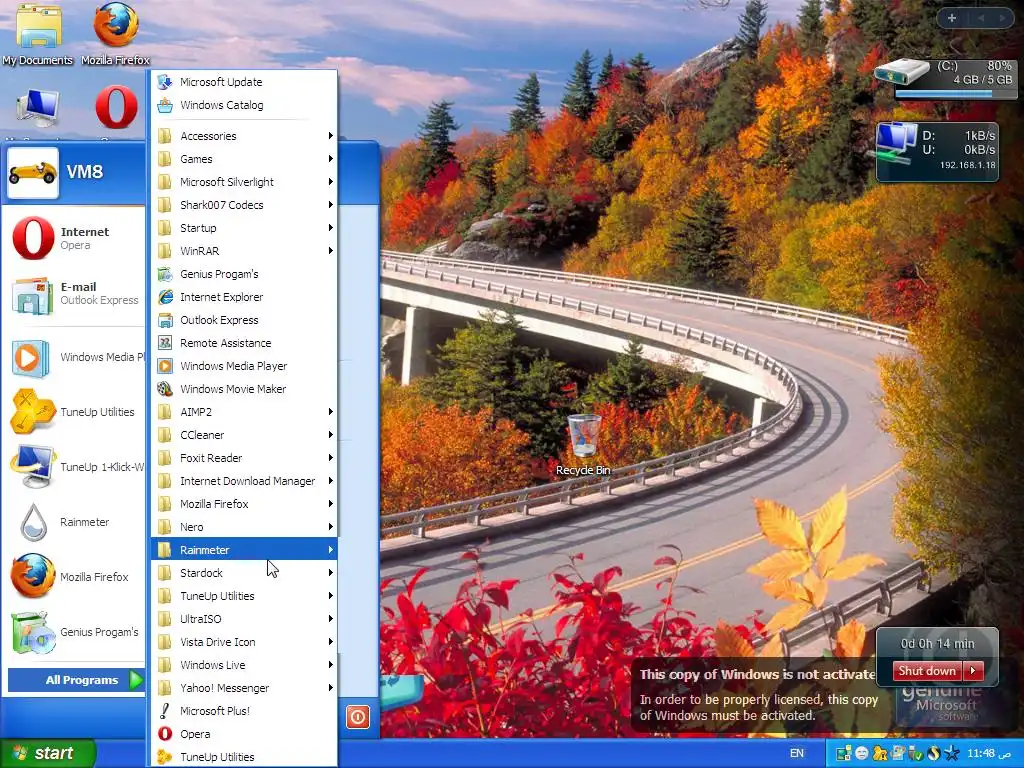Launch Outlook Express from programs list
Image resolution: width=1024 pixels, height=768 pixels.
click(244, 320)
